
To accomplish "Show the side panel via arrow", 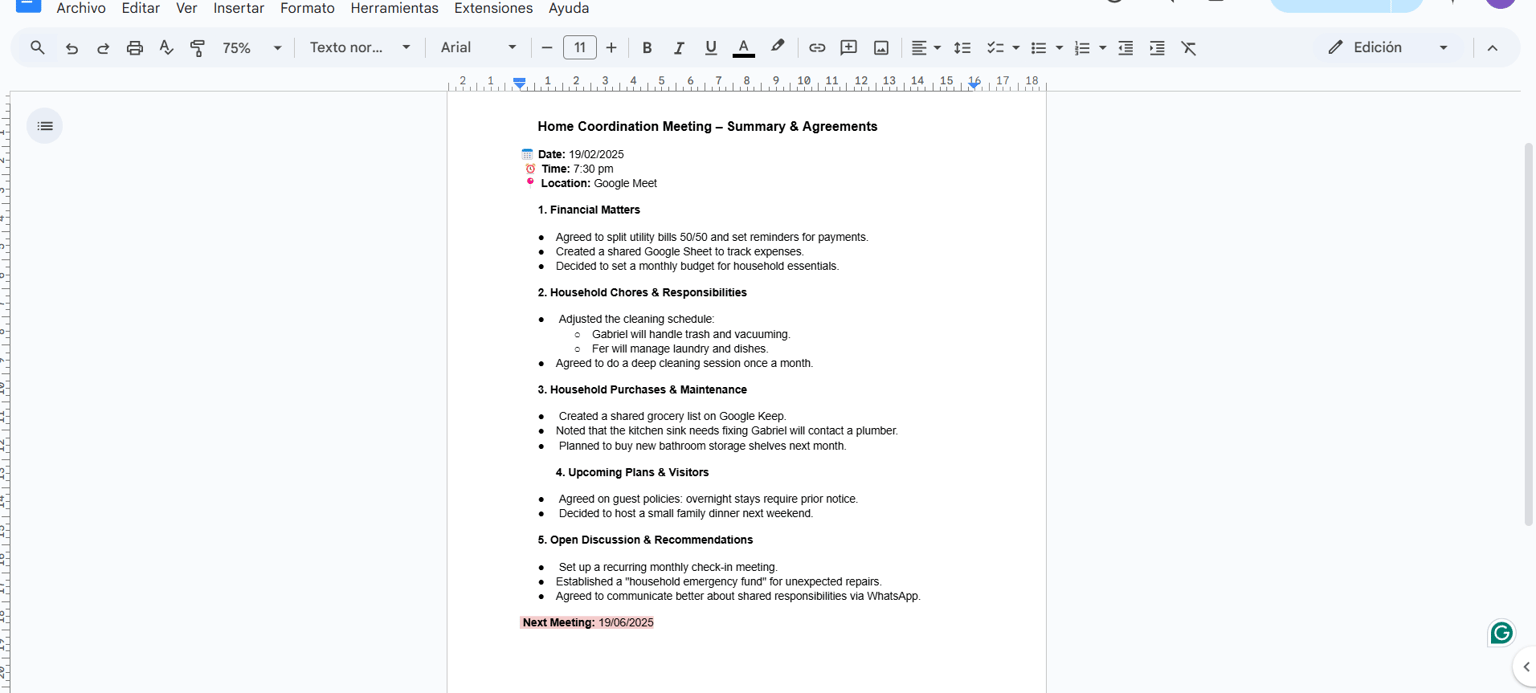I will click(x=1525, y=667).
